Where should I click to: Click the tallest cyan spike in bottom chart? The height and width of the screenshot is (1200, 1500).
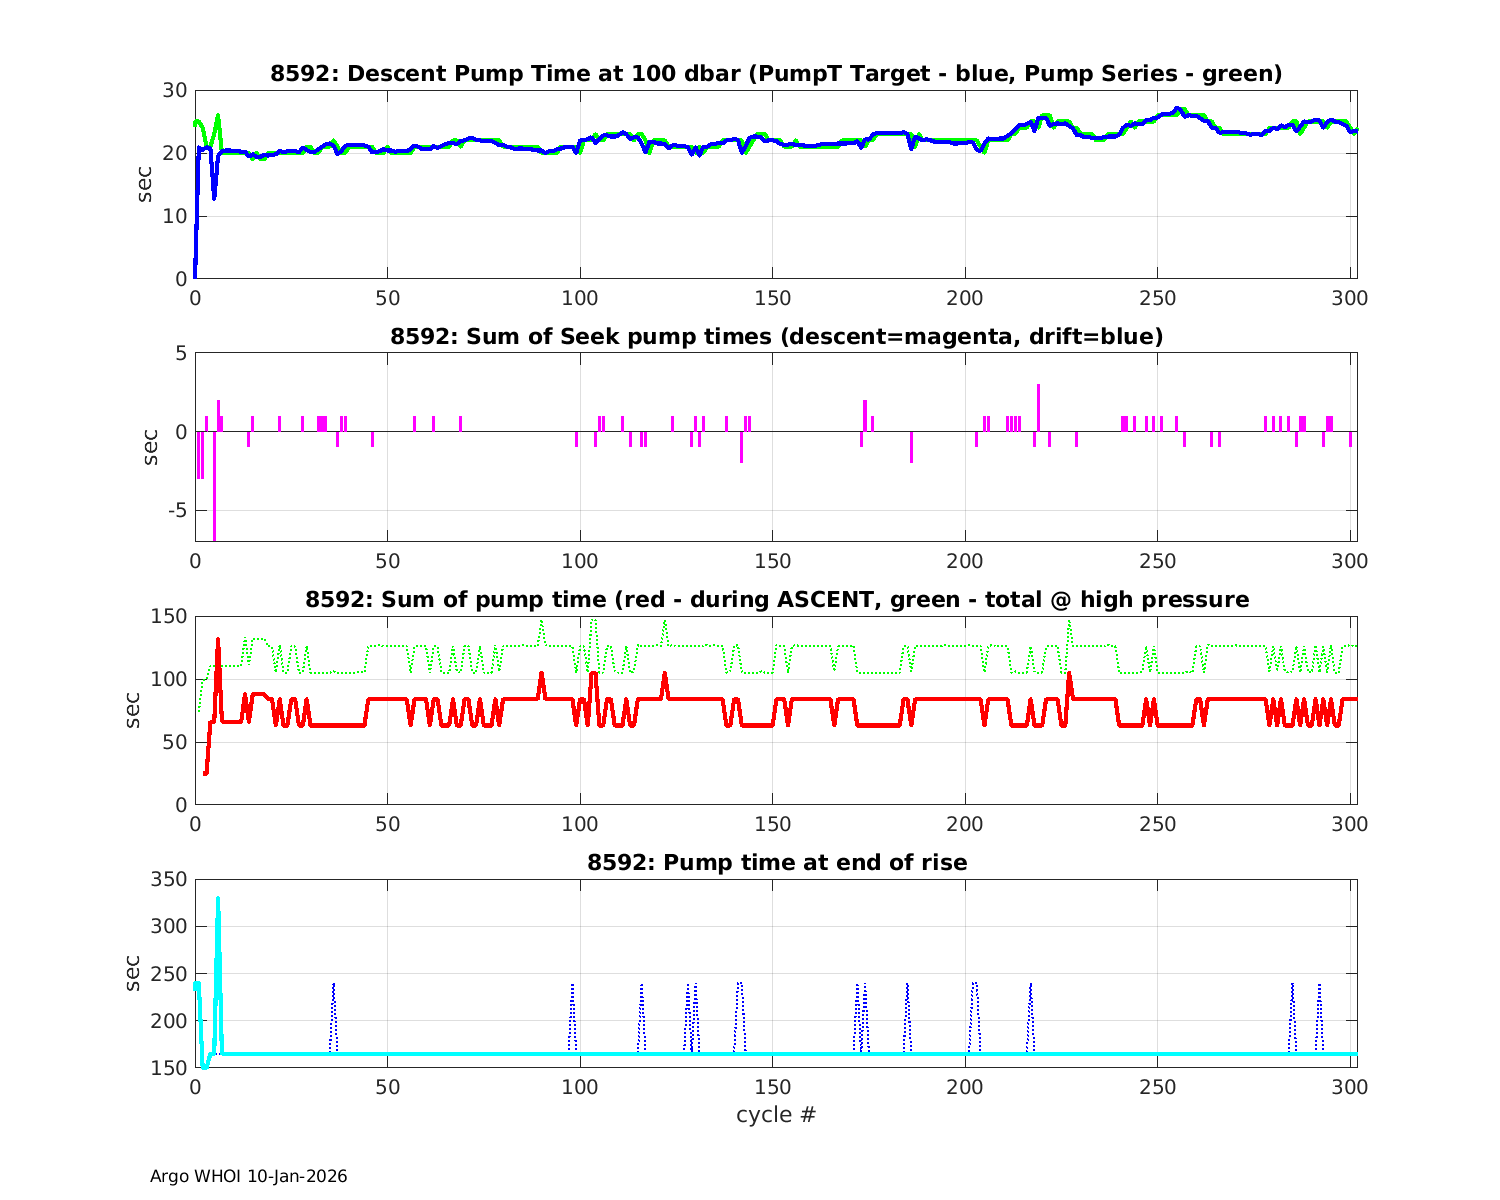[218, 902]
